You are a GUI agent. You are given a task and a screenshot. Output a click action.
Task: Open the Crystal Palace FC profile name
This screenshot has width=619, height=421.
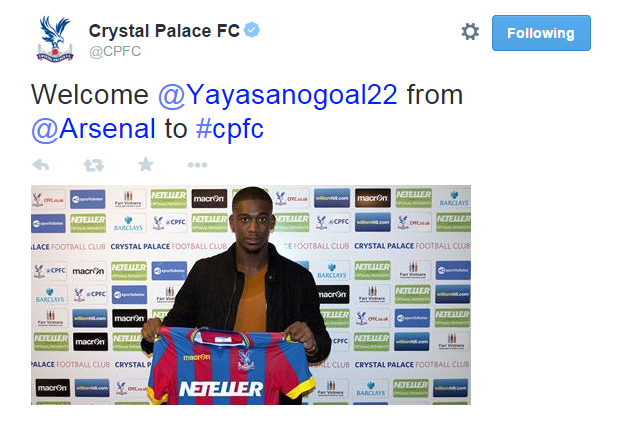tap(164, 31)
